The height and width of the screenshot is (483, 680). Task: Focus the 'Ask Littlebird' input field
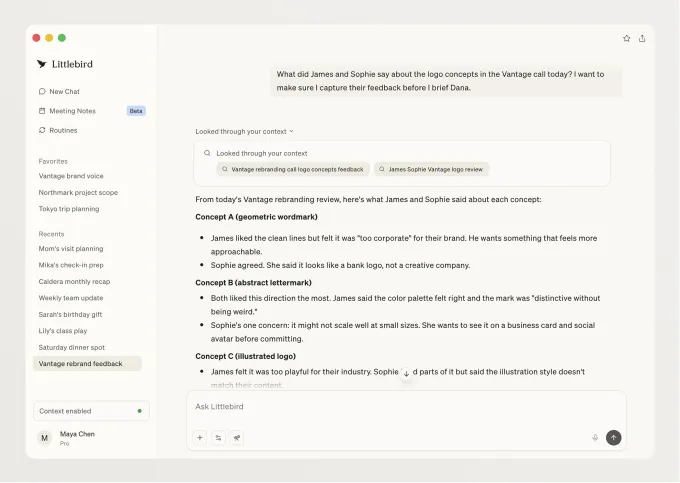tap(406, 406)
